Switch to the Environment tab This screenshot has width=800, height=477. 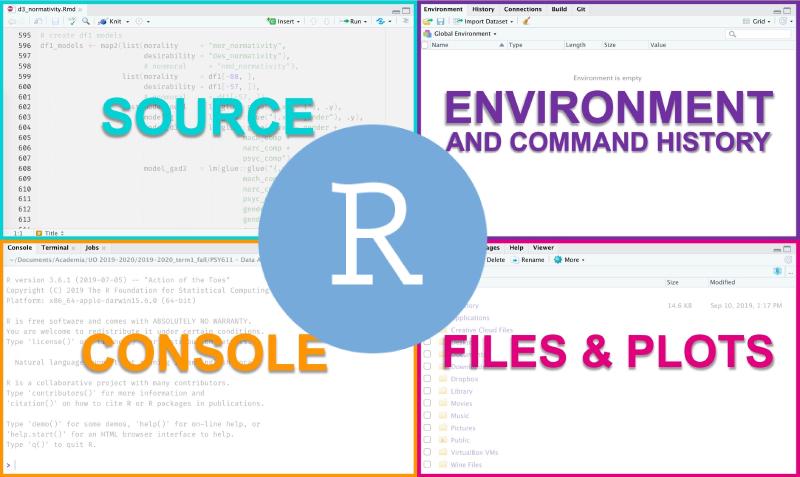443,9
